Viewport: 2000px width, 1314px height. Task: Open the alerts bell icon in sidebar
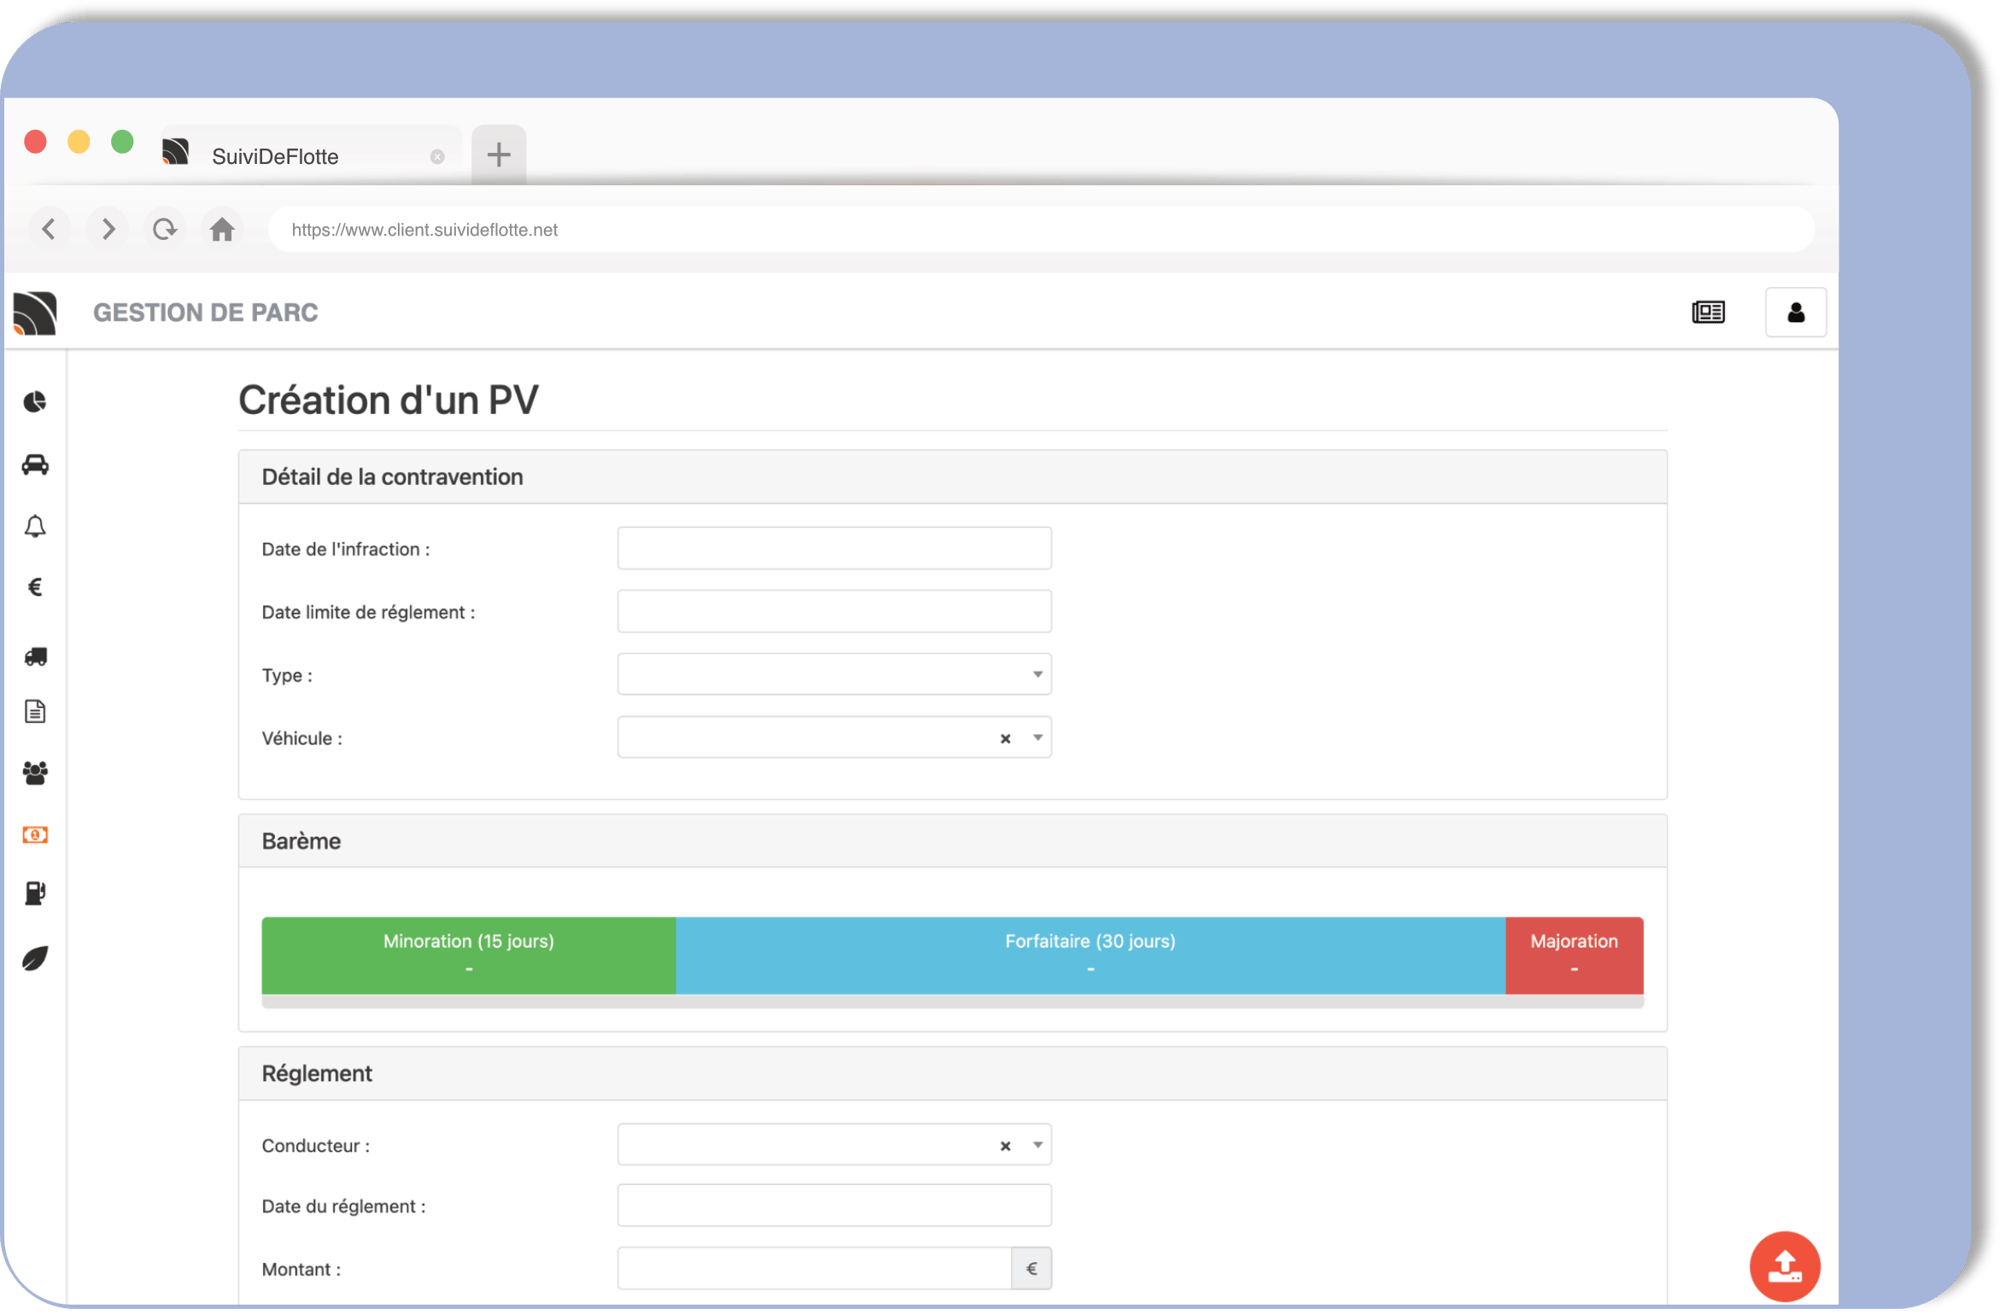[35, 526]
